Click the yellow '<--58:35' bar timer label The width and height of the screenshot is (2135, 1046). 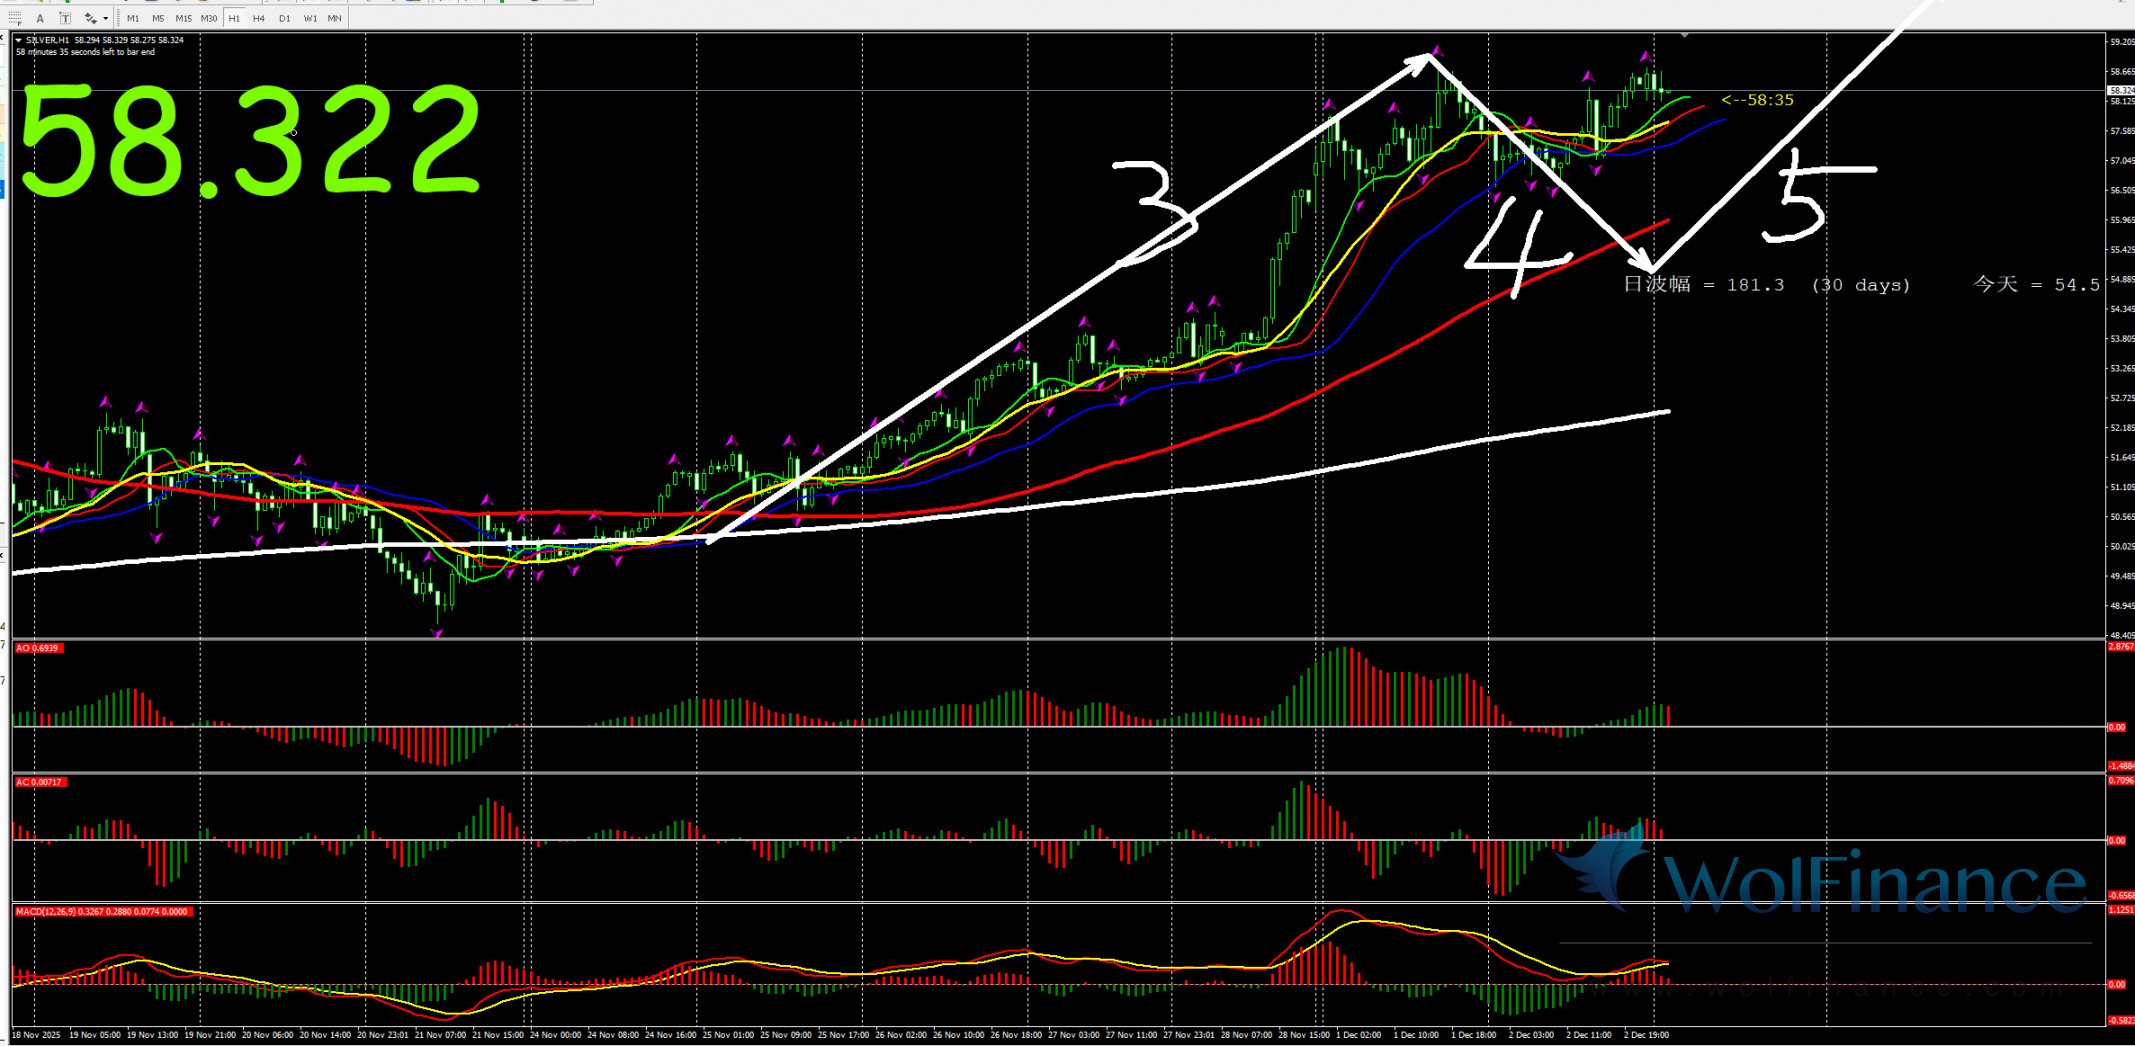click(x=1757, y=100)
